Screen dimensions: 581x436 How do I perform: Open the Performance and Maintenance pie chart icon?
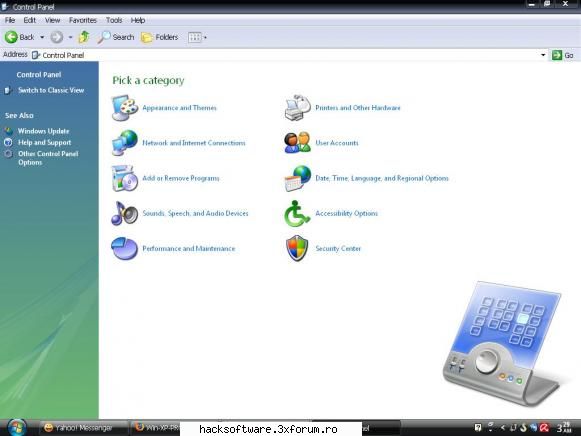point(125,248)
